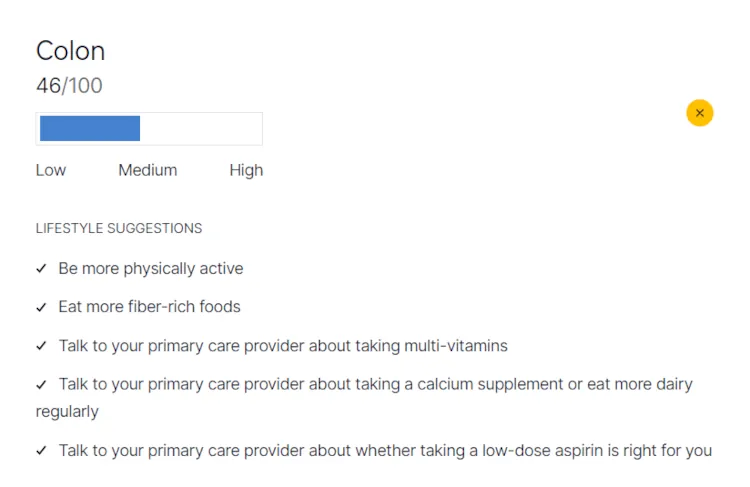Click checkmark beside Be more physically active

tap(42, 268)
